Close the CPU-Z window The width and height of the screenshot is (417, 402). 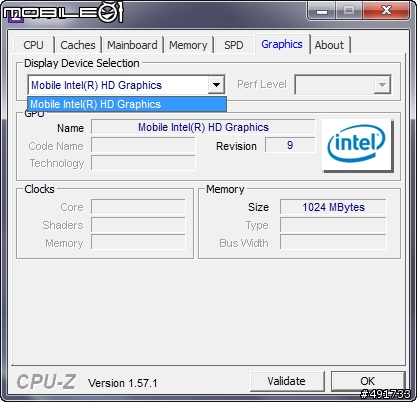tap(386, 10)
